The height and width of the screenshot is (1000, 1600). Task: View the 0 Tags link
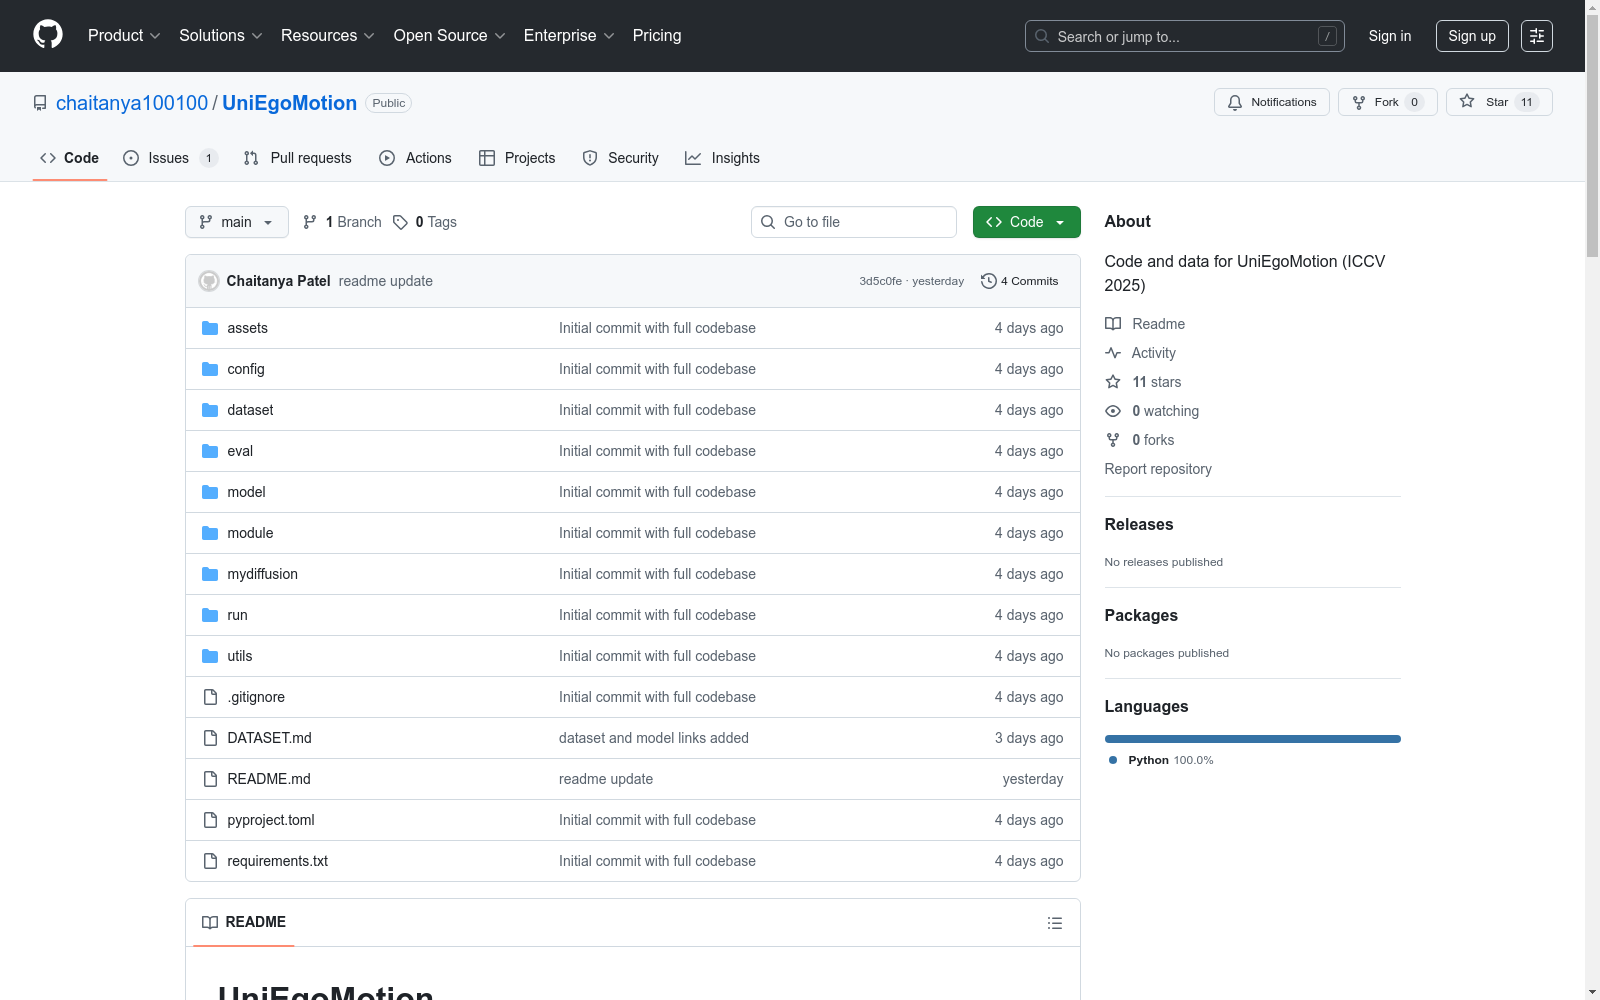pos(425,222)
